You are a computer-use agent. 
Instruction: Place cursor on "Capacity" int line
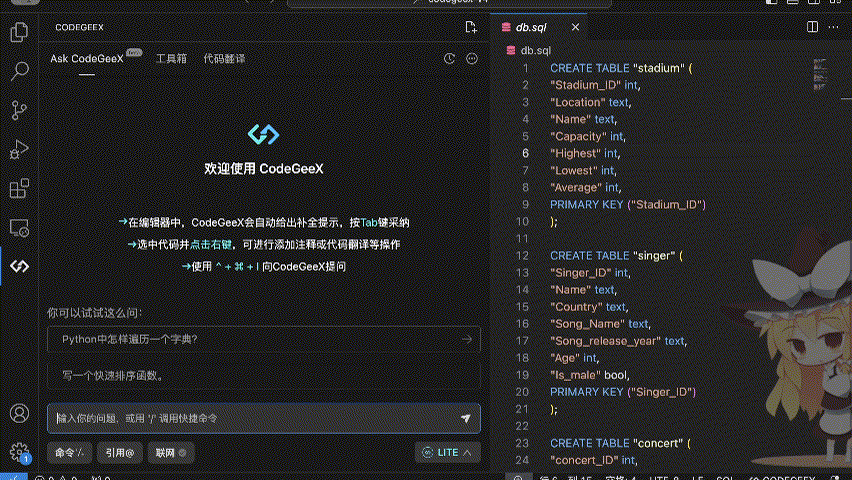[588, 136]
